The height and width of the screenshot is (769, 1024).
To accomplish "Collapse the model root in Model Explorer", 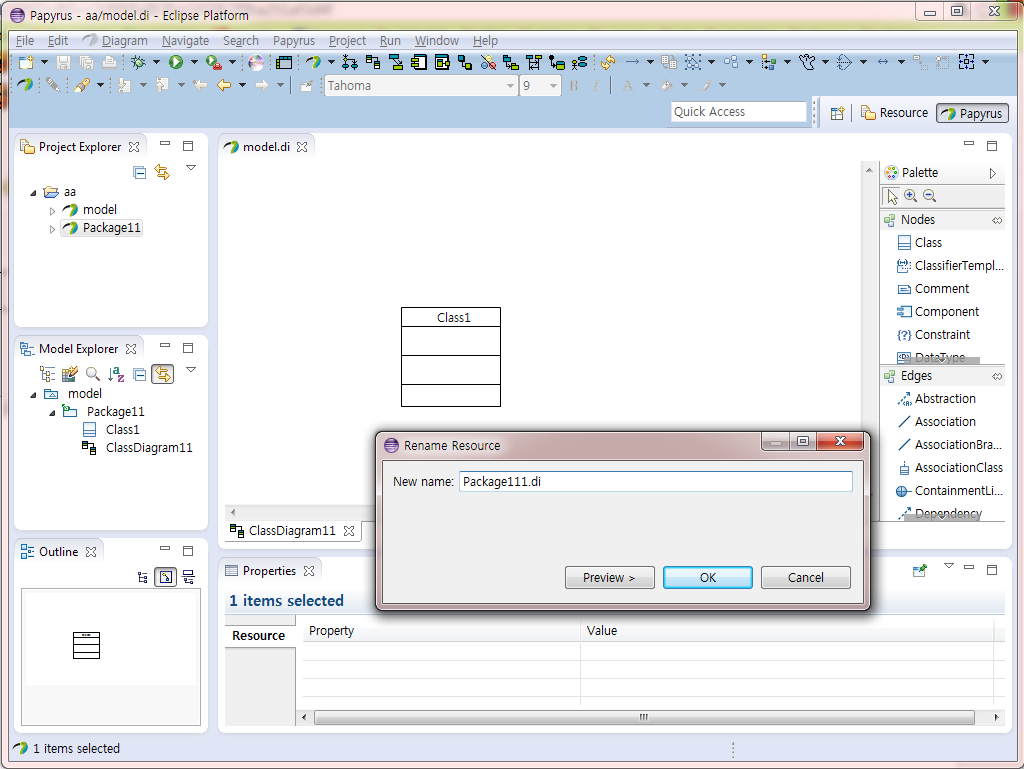I will pos(33,394).
